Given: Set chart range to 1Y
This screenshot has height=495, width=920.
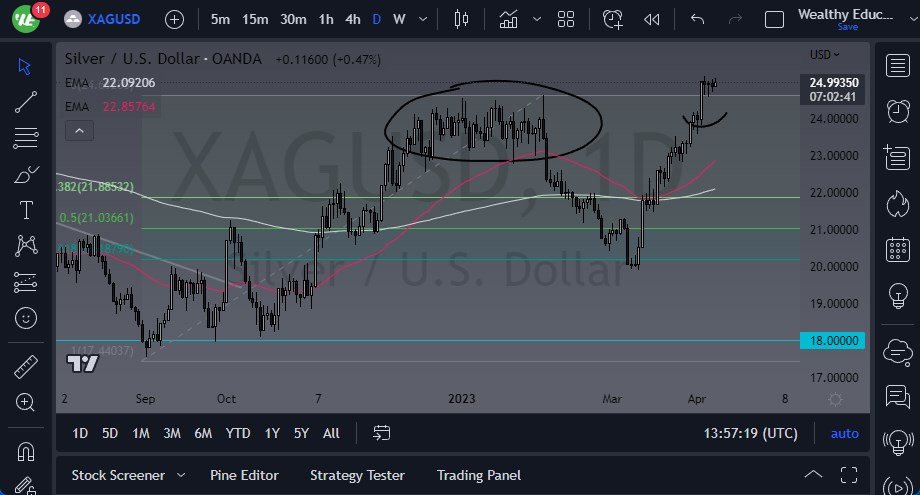Looking at the screenshot, I should [272, 433].
